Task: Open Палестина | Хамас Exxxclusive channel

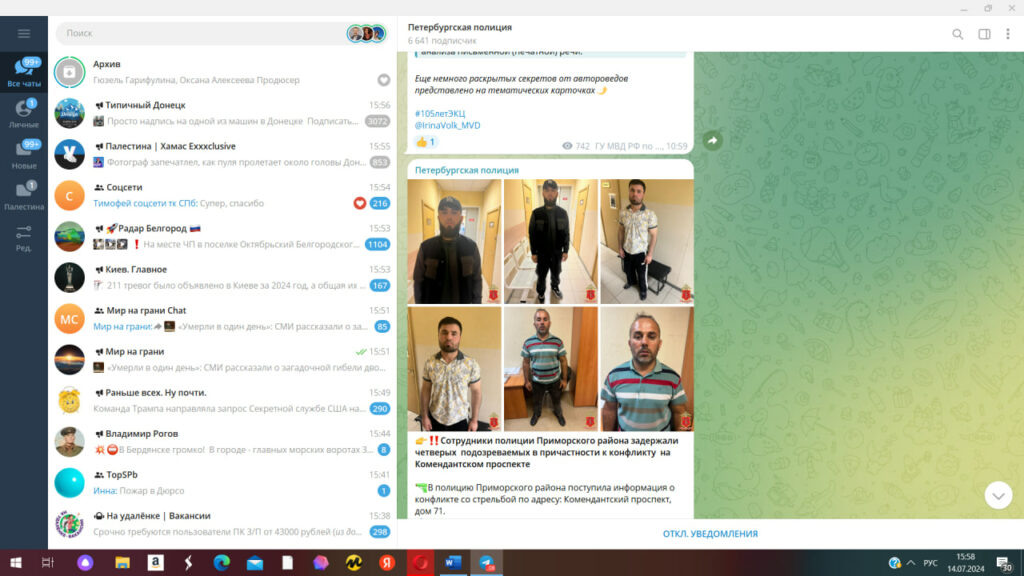Action: coord(222,154)
